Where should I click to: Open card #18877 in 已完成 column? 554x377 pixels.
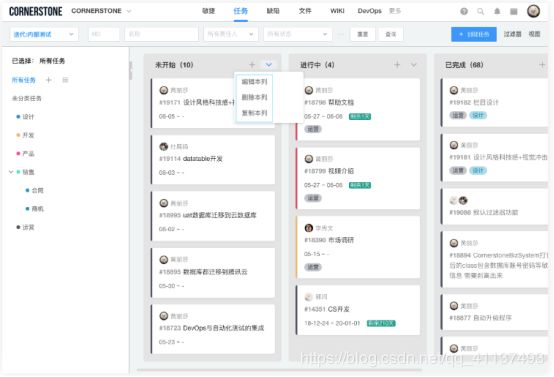tap(495, 312)
